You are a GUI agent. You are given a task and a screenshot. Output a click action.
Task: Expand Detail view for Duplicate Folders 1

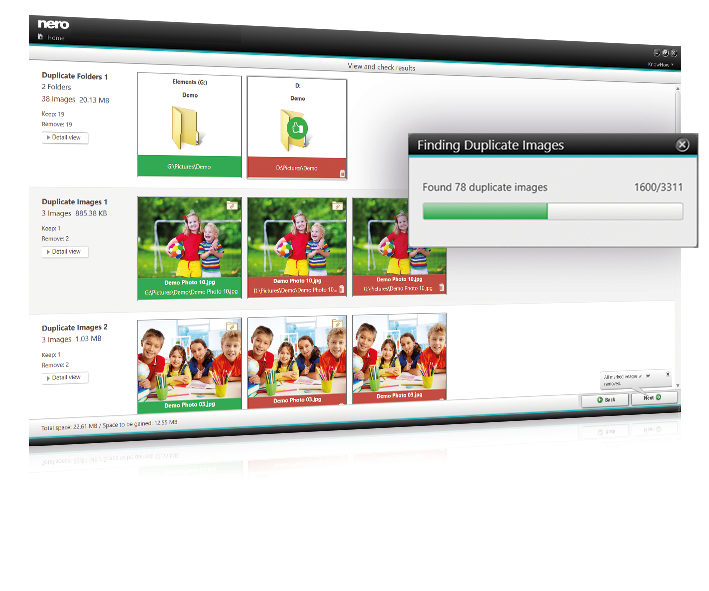tap(65, 137)
